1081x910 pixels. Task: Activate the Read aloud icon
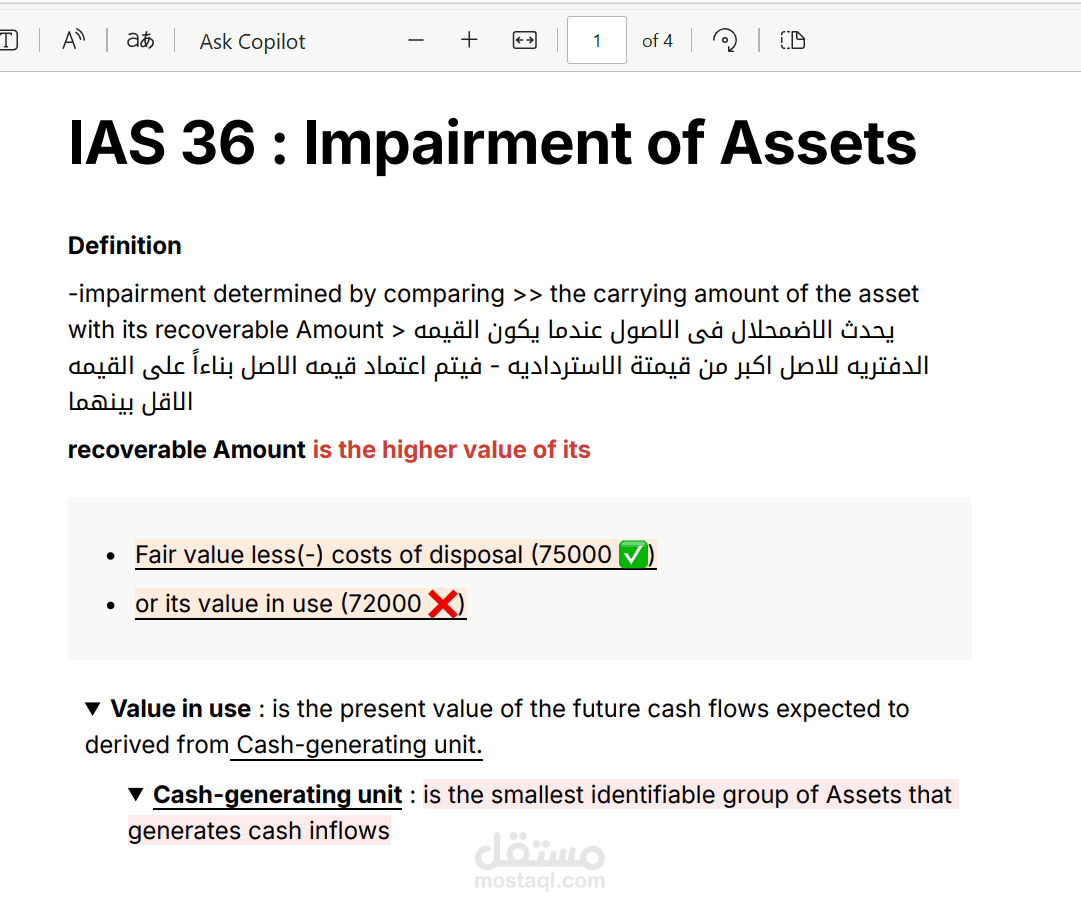[73, 41]
